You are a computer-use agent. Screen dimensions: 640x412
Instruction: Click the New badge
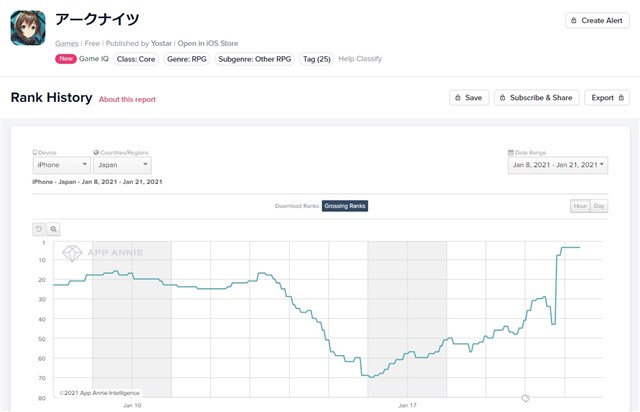coord(66,59)
